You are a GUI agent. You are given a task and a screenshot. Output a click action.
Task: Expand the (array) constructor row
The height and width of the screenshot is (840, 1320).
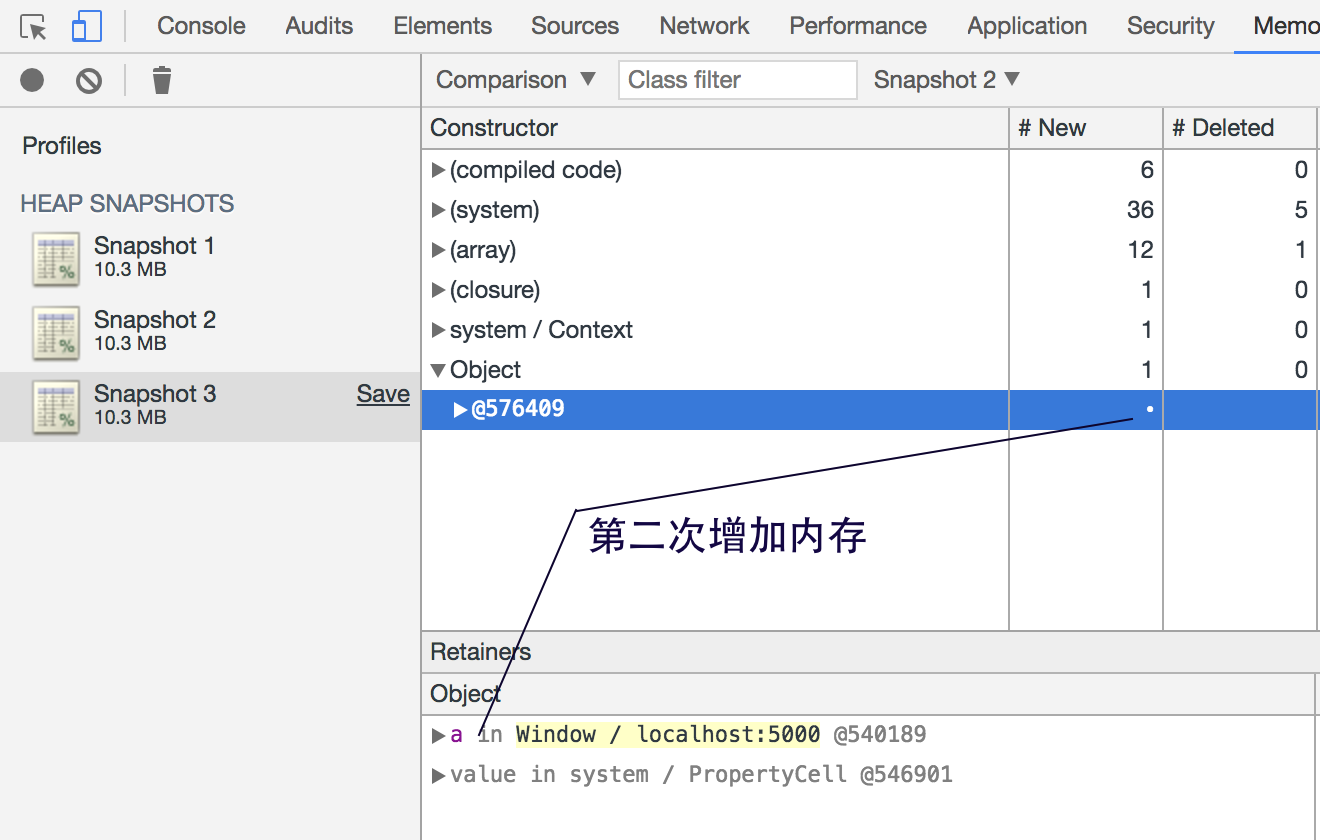point(438,250)
